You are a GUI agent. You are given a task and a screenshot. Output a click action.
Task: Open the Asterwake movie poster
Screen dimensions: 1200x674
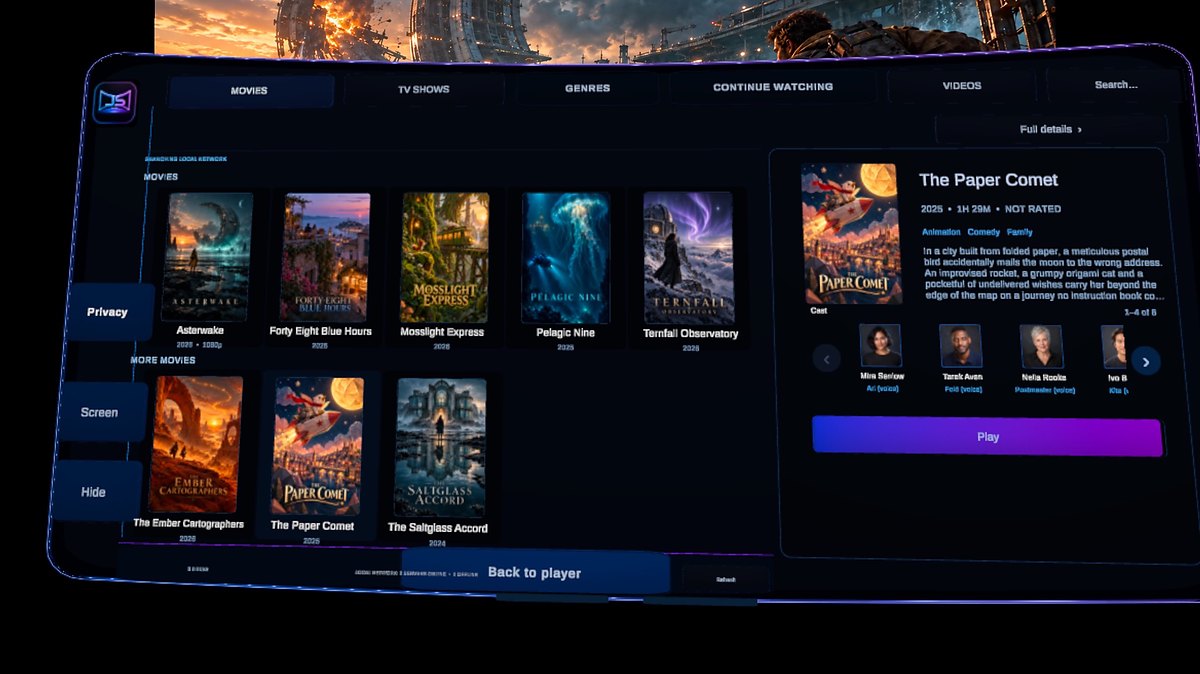[208, 257]
